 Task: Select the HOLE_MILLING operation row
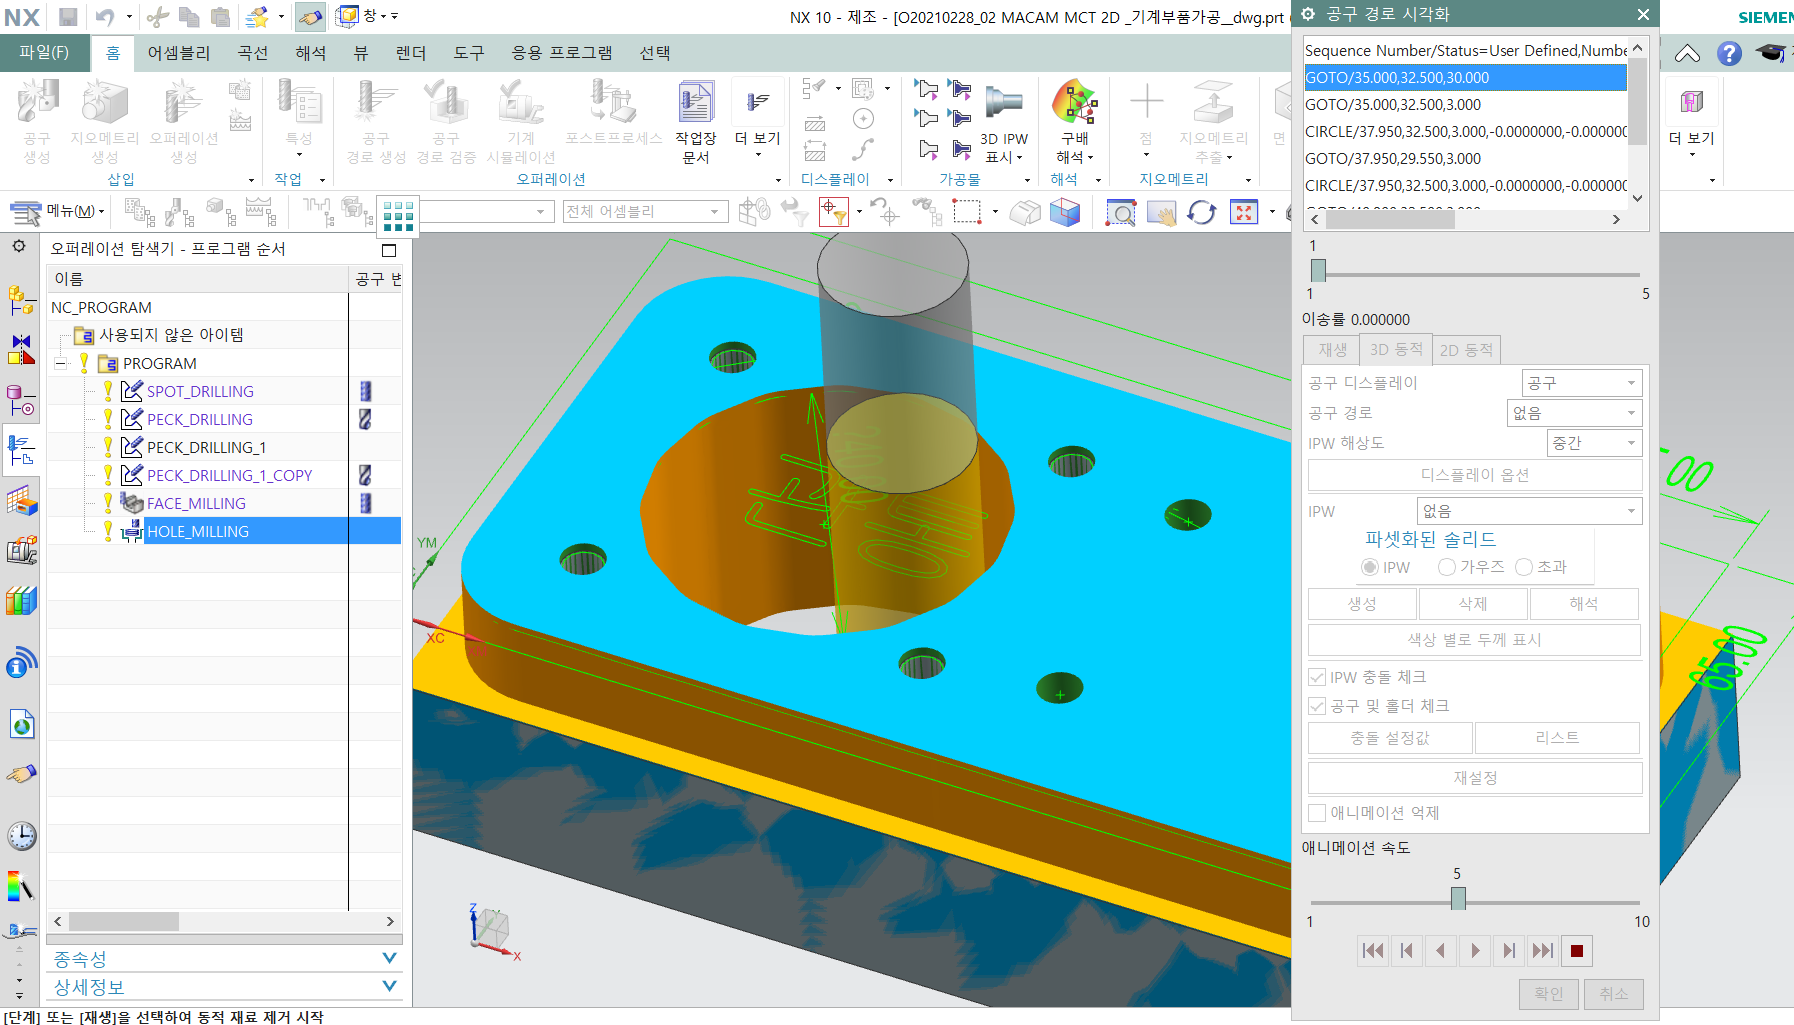224,531
